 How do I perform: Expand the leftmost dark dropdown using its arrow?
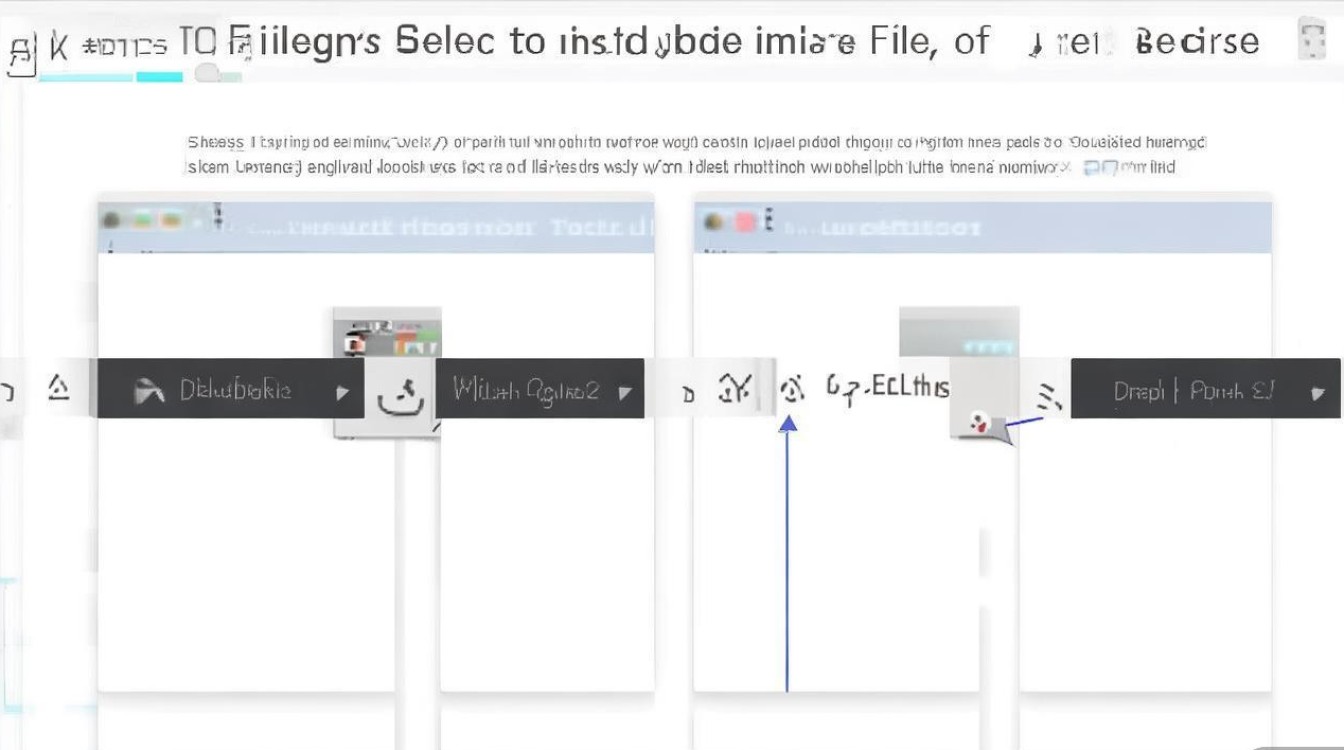(343, 392)
